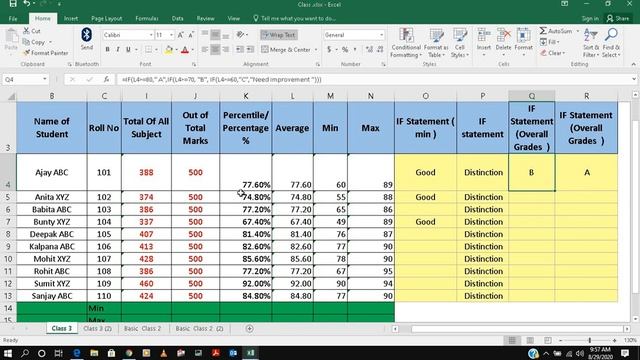Open the Name Box Q4 dropdown
Image resolution: width=640 pixels, height=360 pixels.
pyautogui.click(x=44, y=80)
